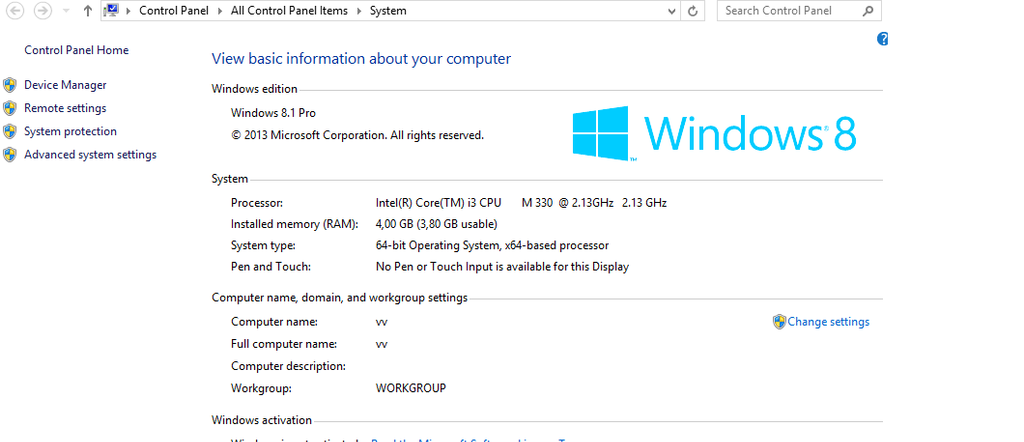Click the Full computer name label
1024x442 pixels.
284,344
